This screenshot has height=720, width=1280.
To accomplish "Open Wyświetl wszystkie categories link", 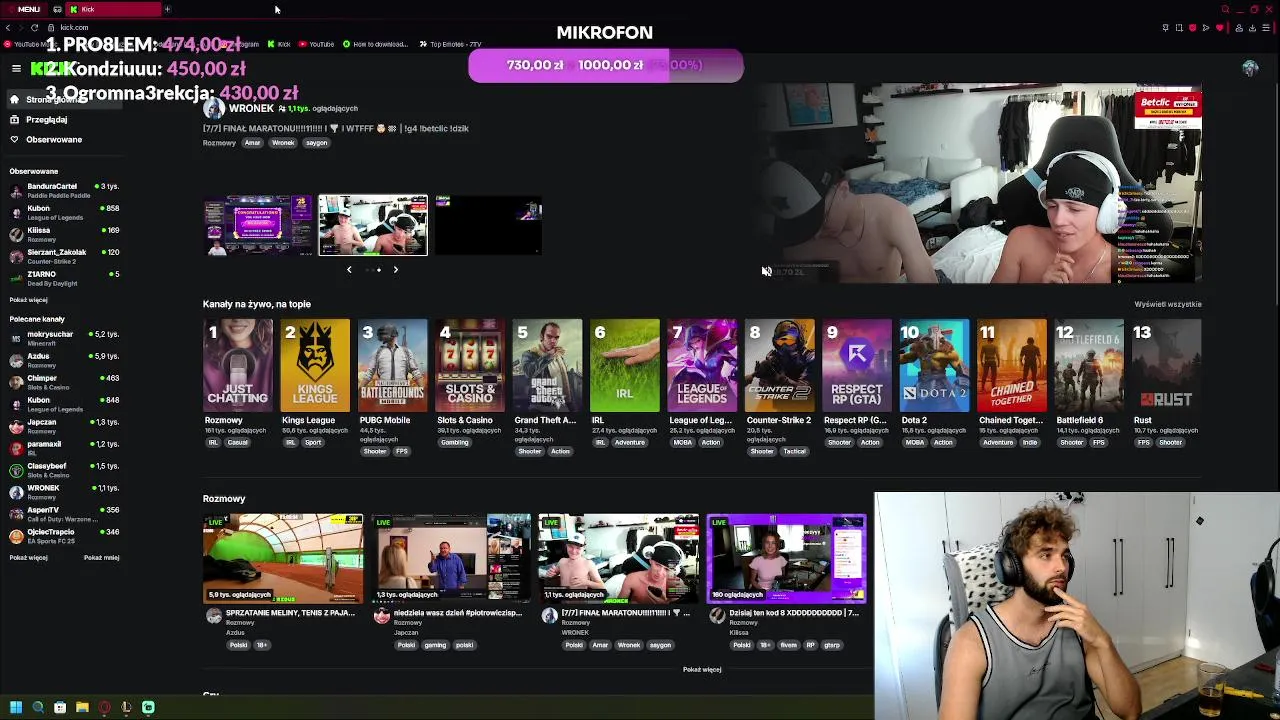I will [x=1168, y=304].
